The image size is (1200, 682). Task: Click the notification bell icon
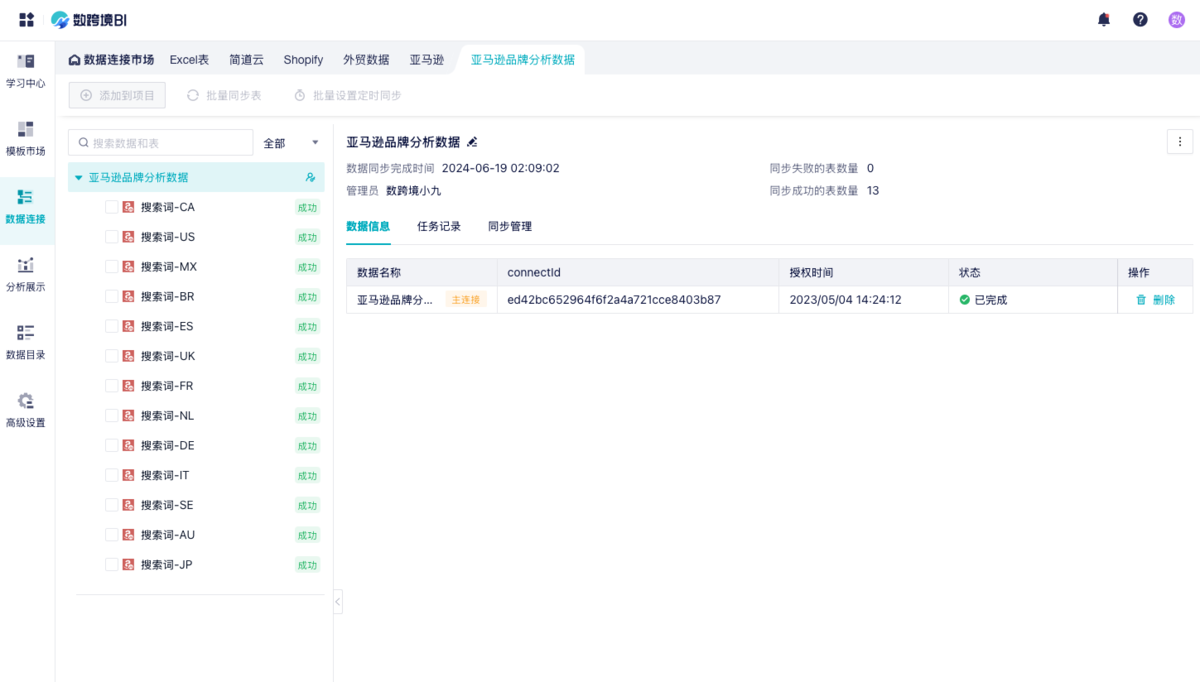[1104, 19]
